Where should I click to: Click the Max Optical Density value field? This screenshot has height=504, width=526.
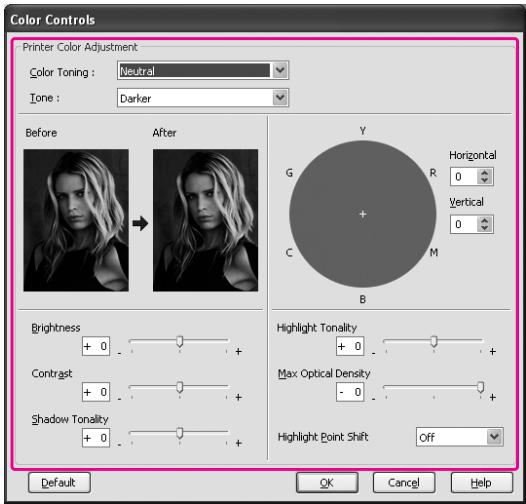350,392
